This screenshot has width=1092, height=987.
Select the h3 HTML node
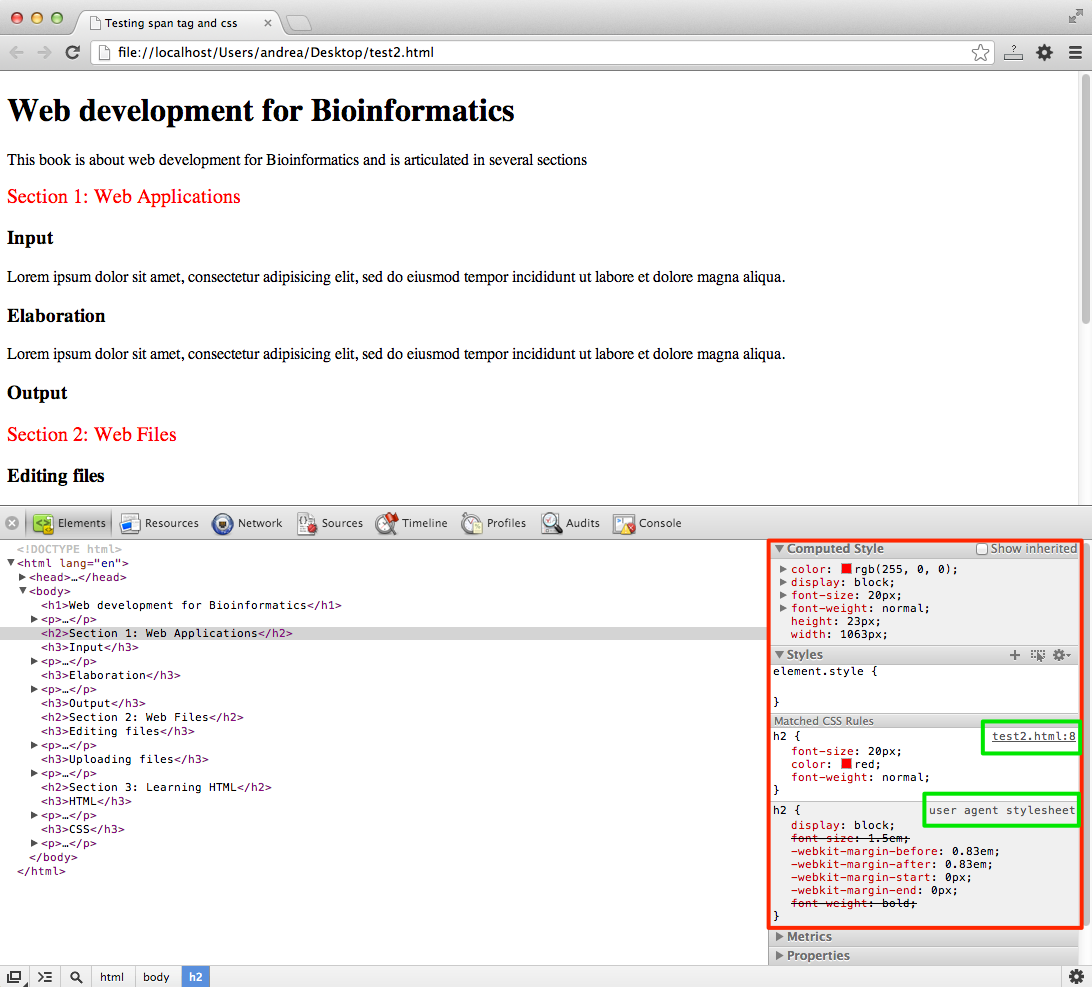tap(86, 801)
